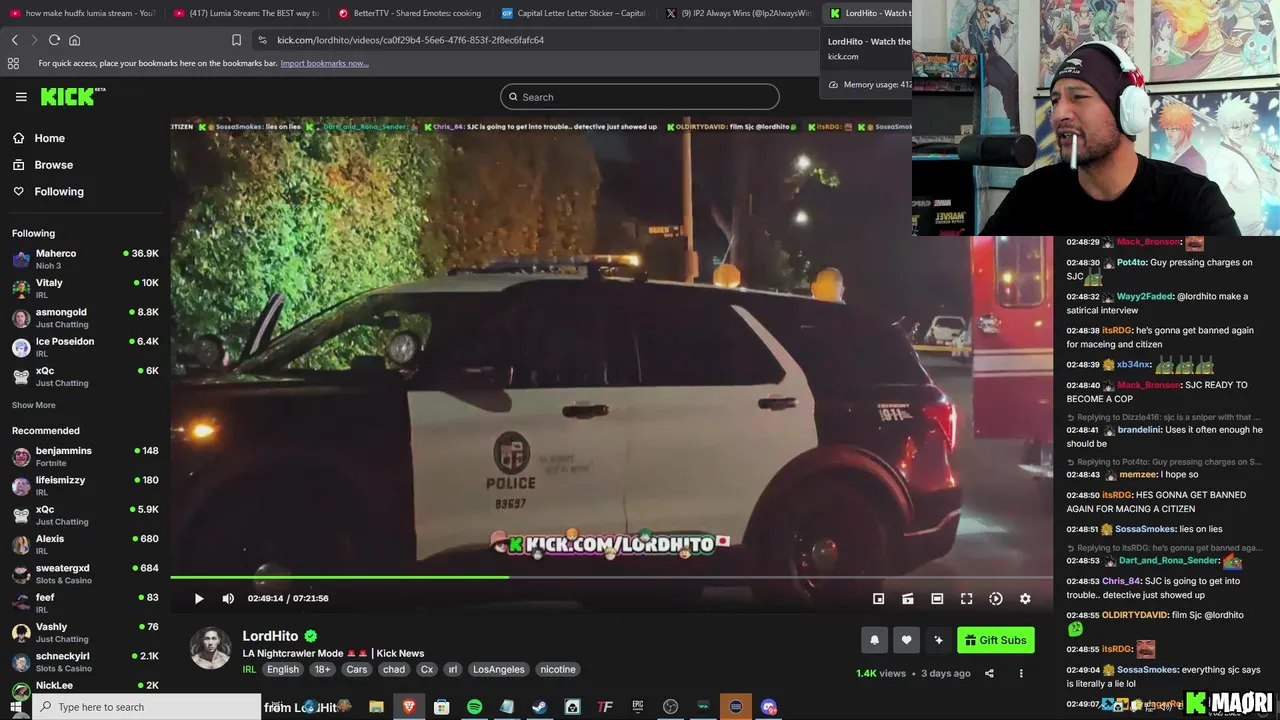The width and height of the screenshot is (1280, 720).
Task: Click the sparkle subscribe button
Action: [938, 640]
